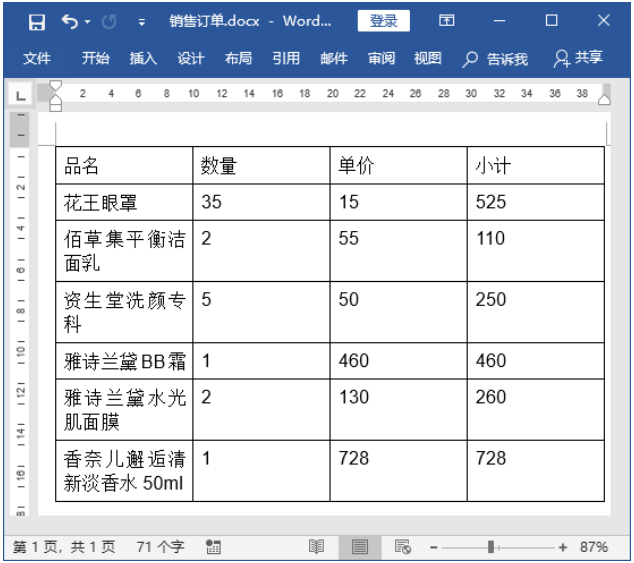The height and width of the screenshot is (563, 634).
Task: Switch to the 邮件 tab
Action: point(334,58)
